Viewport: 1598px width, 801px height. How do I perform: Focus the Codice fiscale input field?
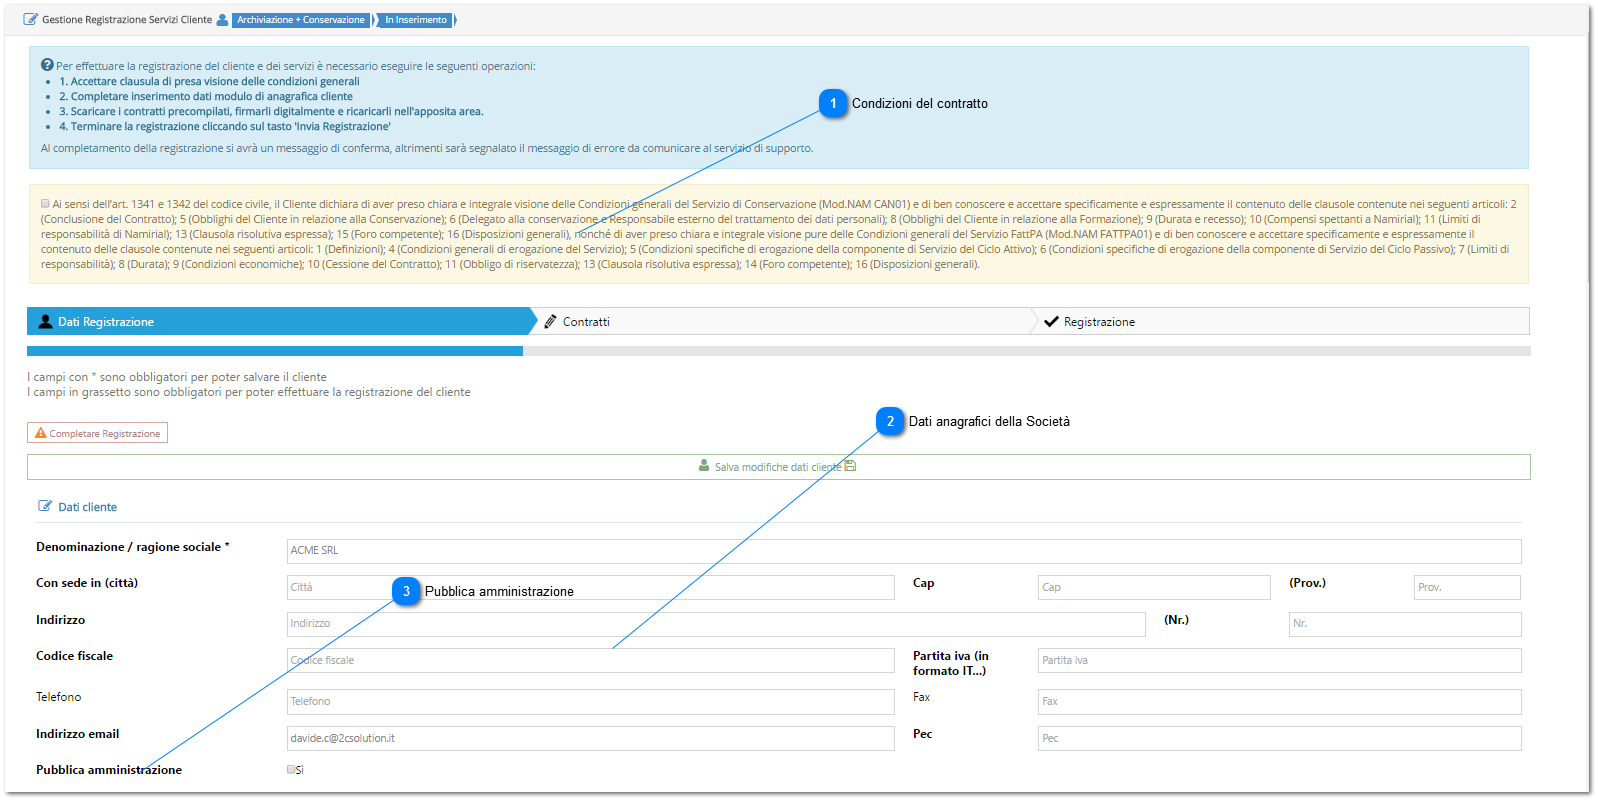590,660
